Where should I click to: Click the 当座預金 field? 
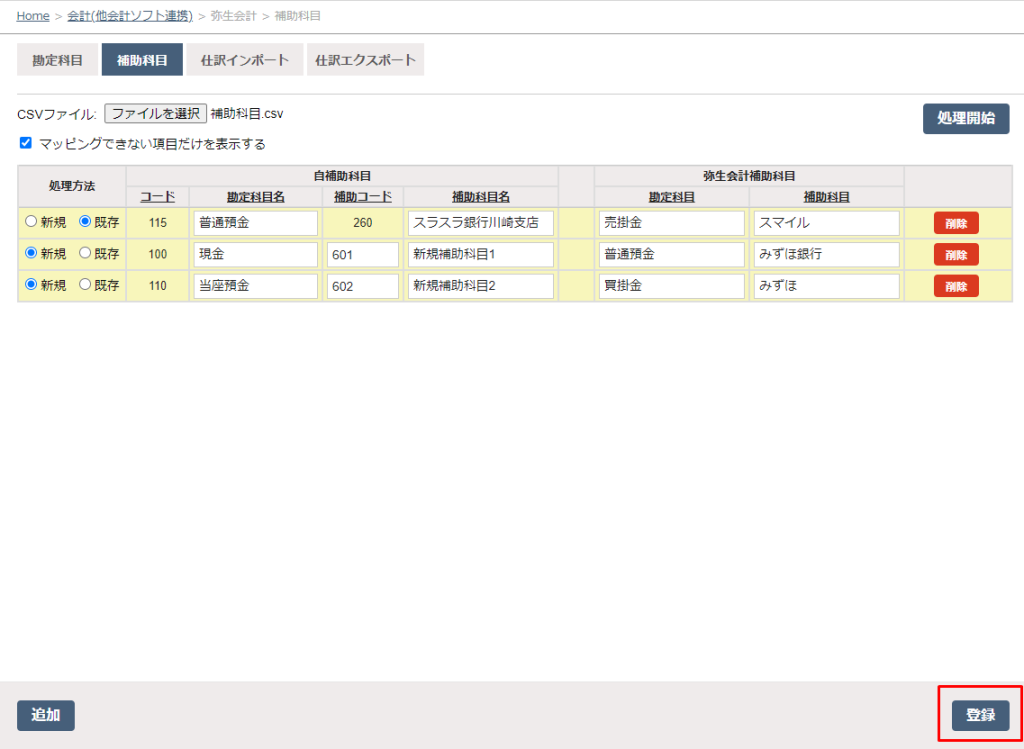(255, 285)
